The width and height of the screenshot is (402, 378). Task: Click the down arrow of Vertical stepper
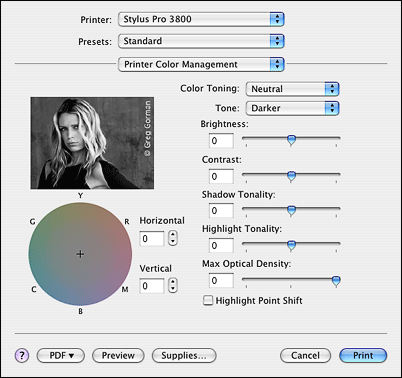pyautogui.click(x=172, y=289)
